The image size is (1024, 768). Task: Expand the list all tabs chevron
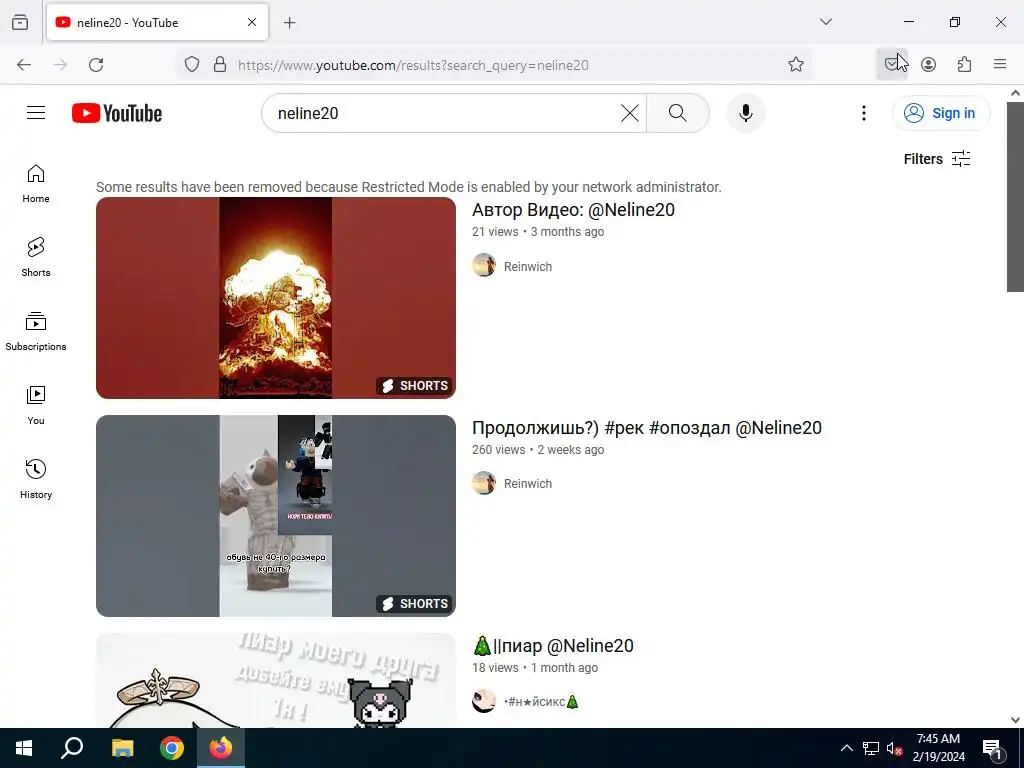point(826,22)
